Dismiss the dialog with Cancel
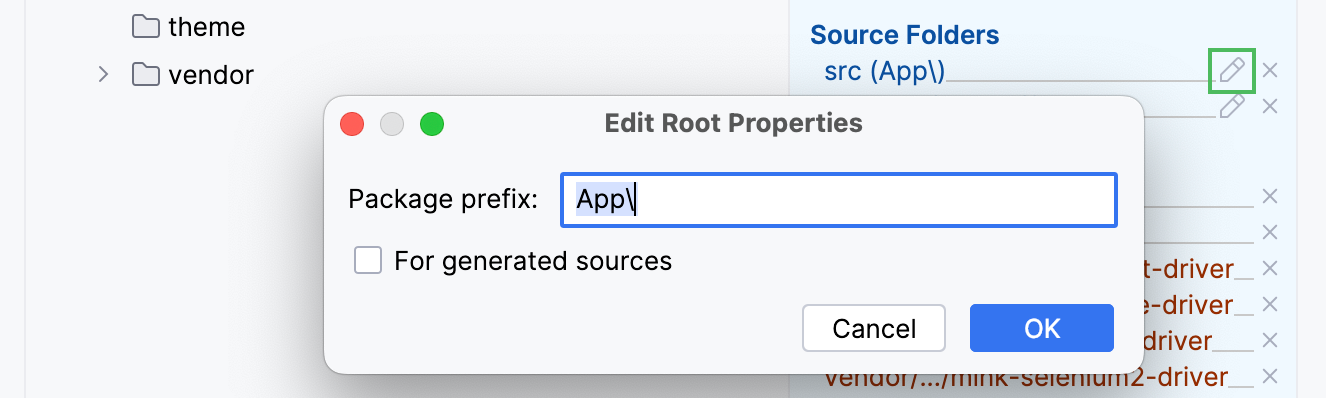This screenshot has width=1326, height=398. (x=874, y=328)
